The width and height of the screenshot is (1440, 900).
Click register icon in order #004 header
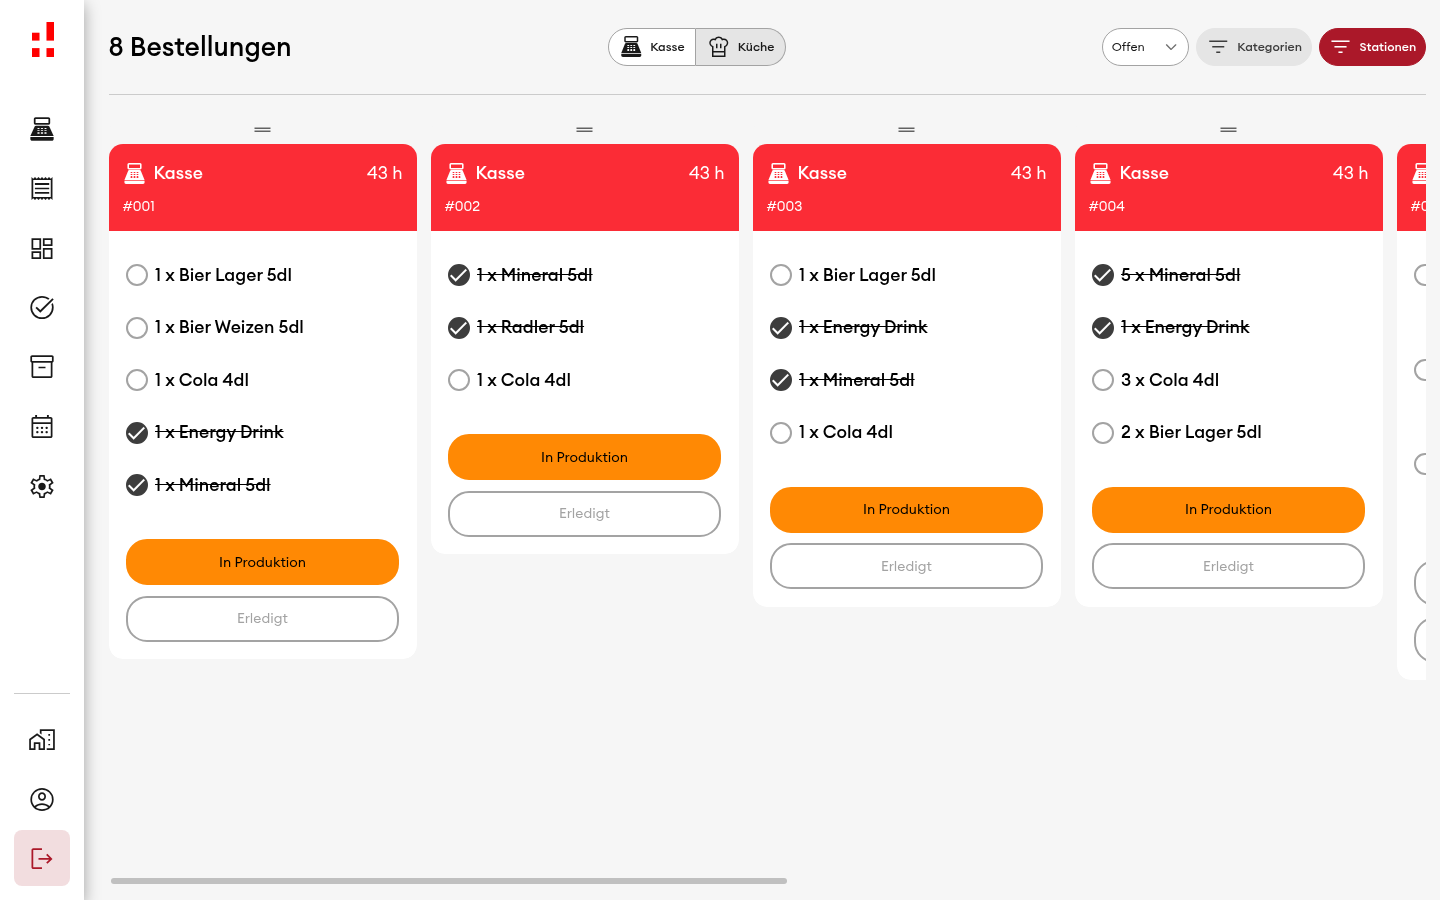(x=1101, y=173)
